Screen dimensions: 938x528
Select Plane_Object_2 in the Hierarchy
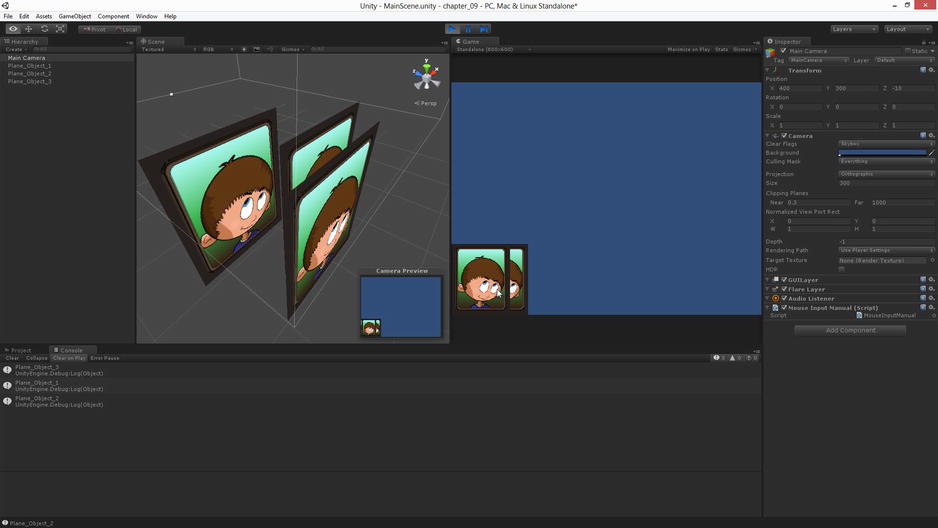[x=29, y=74]
